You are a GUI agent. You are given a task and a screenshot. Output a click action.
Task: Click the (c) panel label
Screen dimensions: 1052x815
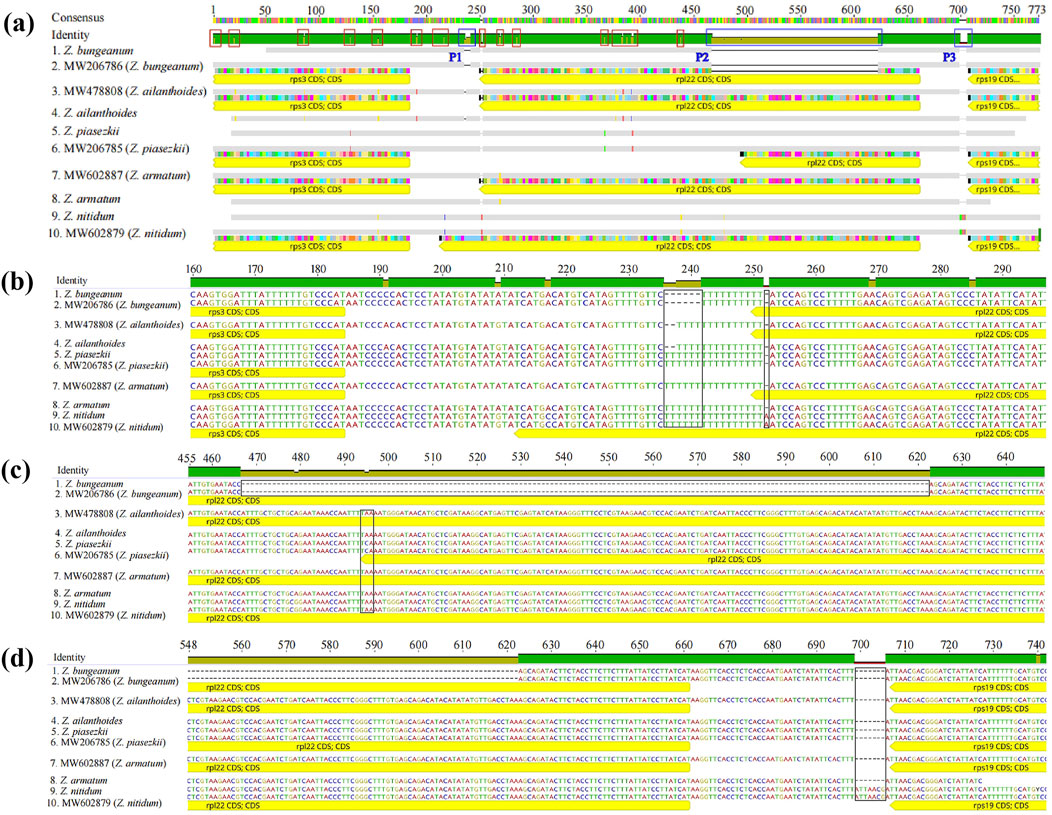pyautogui.click(x=17, y=470)
